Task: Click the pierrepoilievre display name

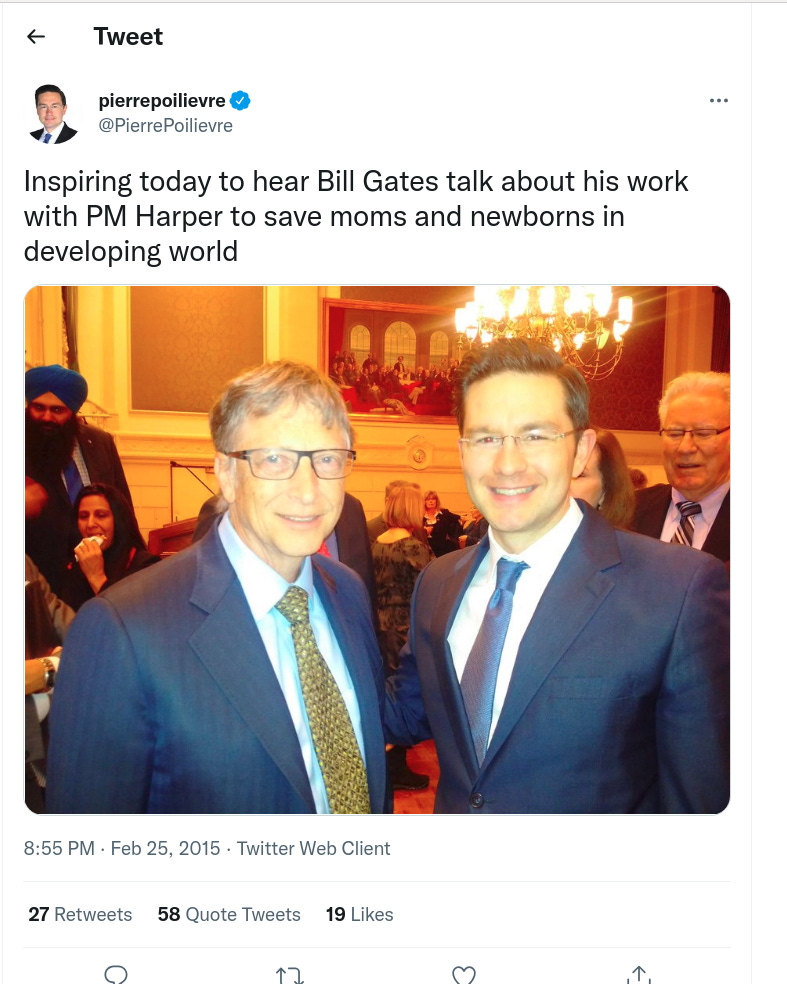Action: pos(162,100)
